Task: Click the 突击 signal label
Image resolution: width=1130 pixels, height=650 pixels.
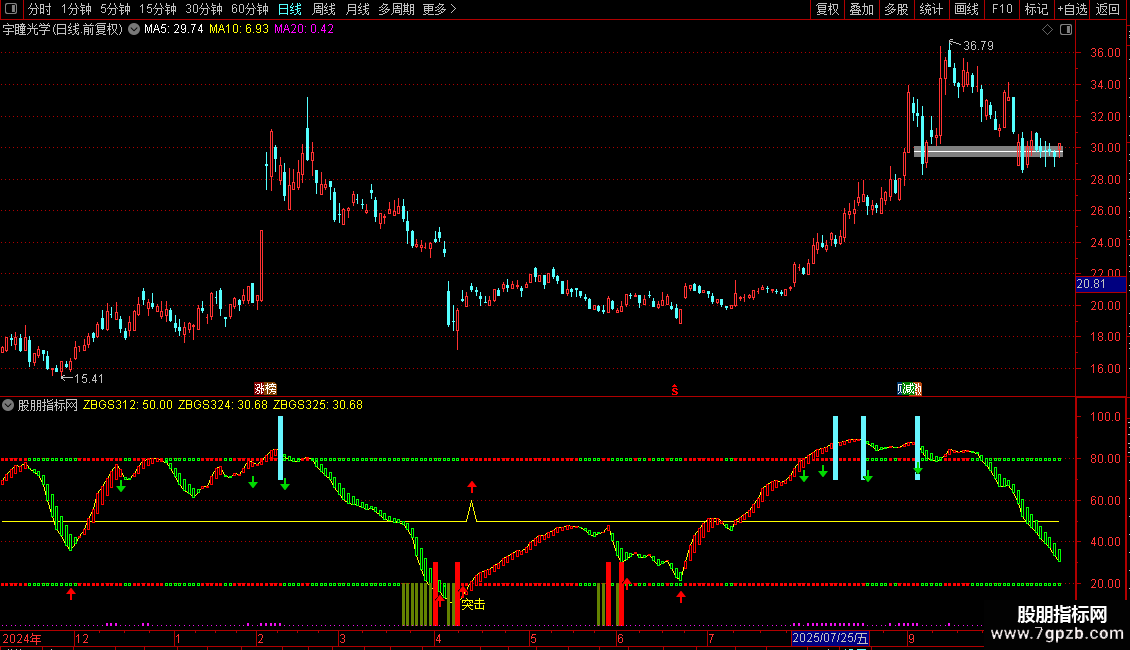Action: (473, 605)
